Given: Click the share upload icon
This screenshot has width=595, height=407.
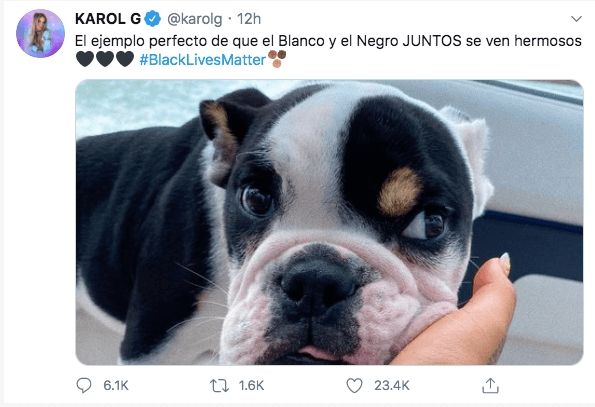Looking at the screenshot, I should (x=490, y=385).
